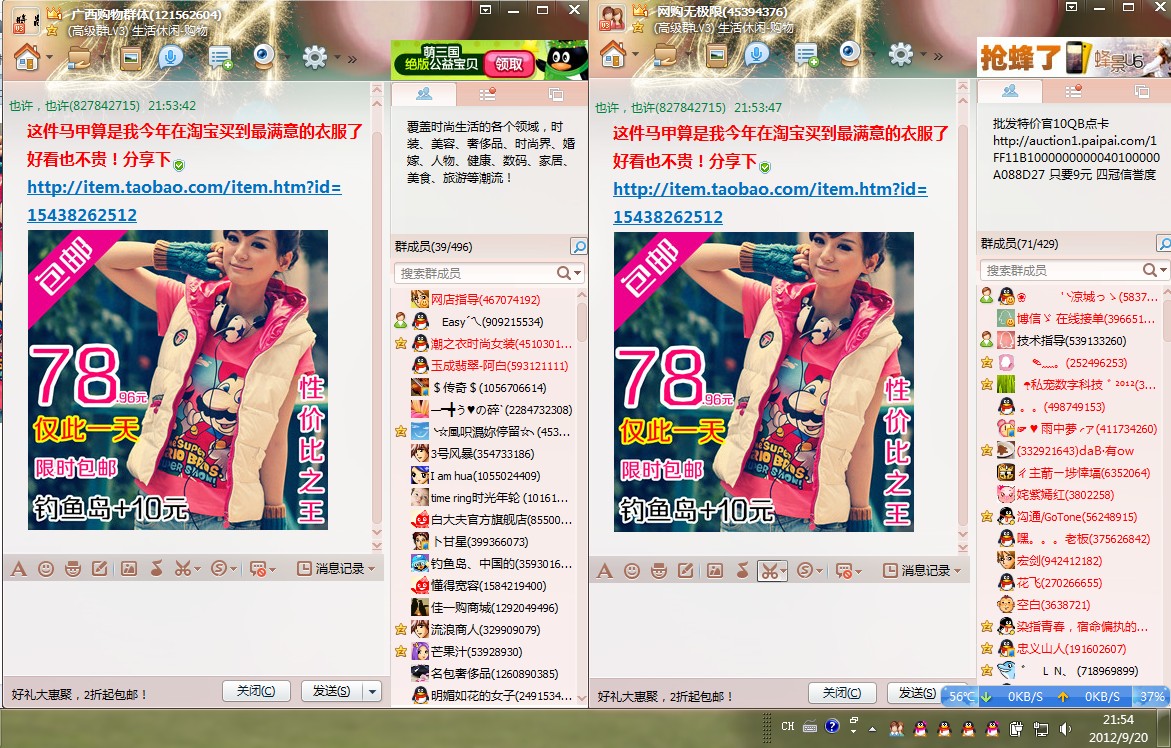
Task: Open the Taobao item link in chat
Action: [x=178, y=186]
